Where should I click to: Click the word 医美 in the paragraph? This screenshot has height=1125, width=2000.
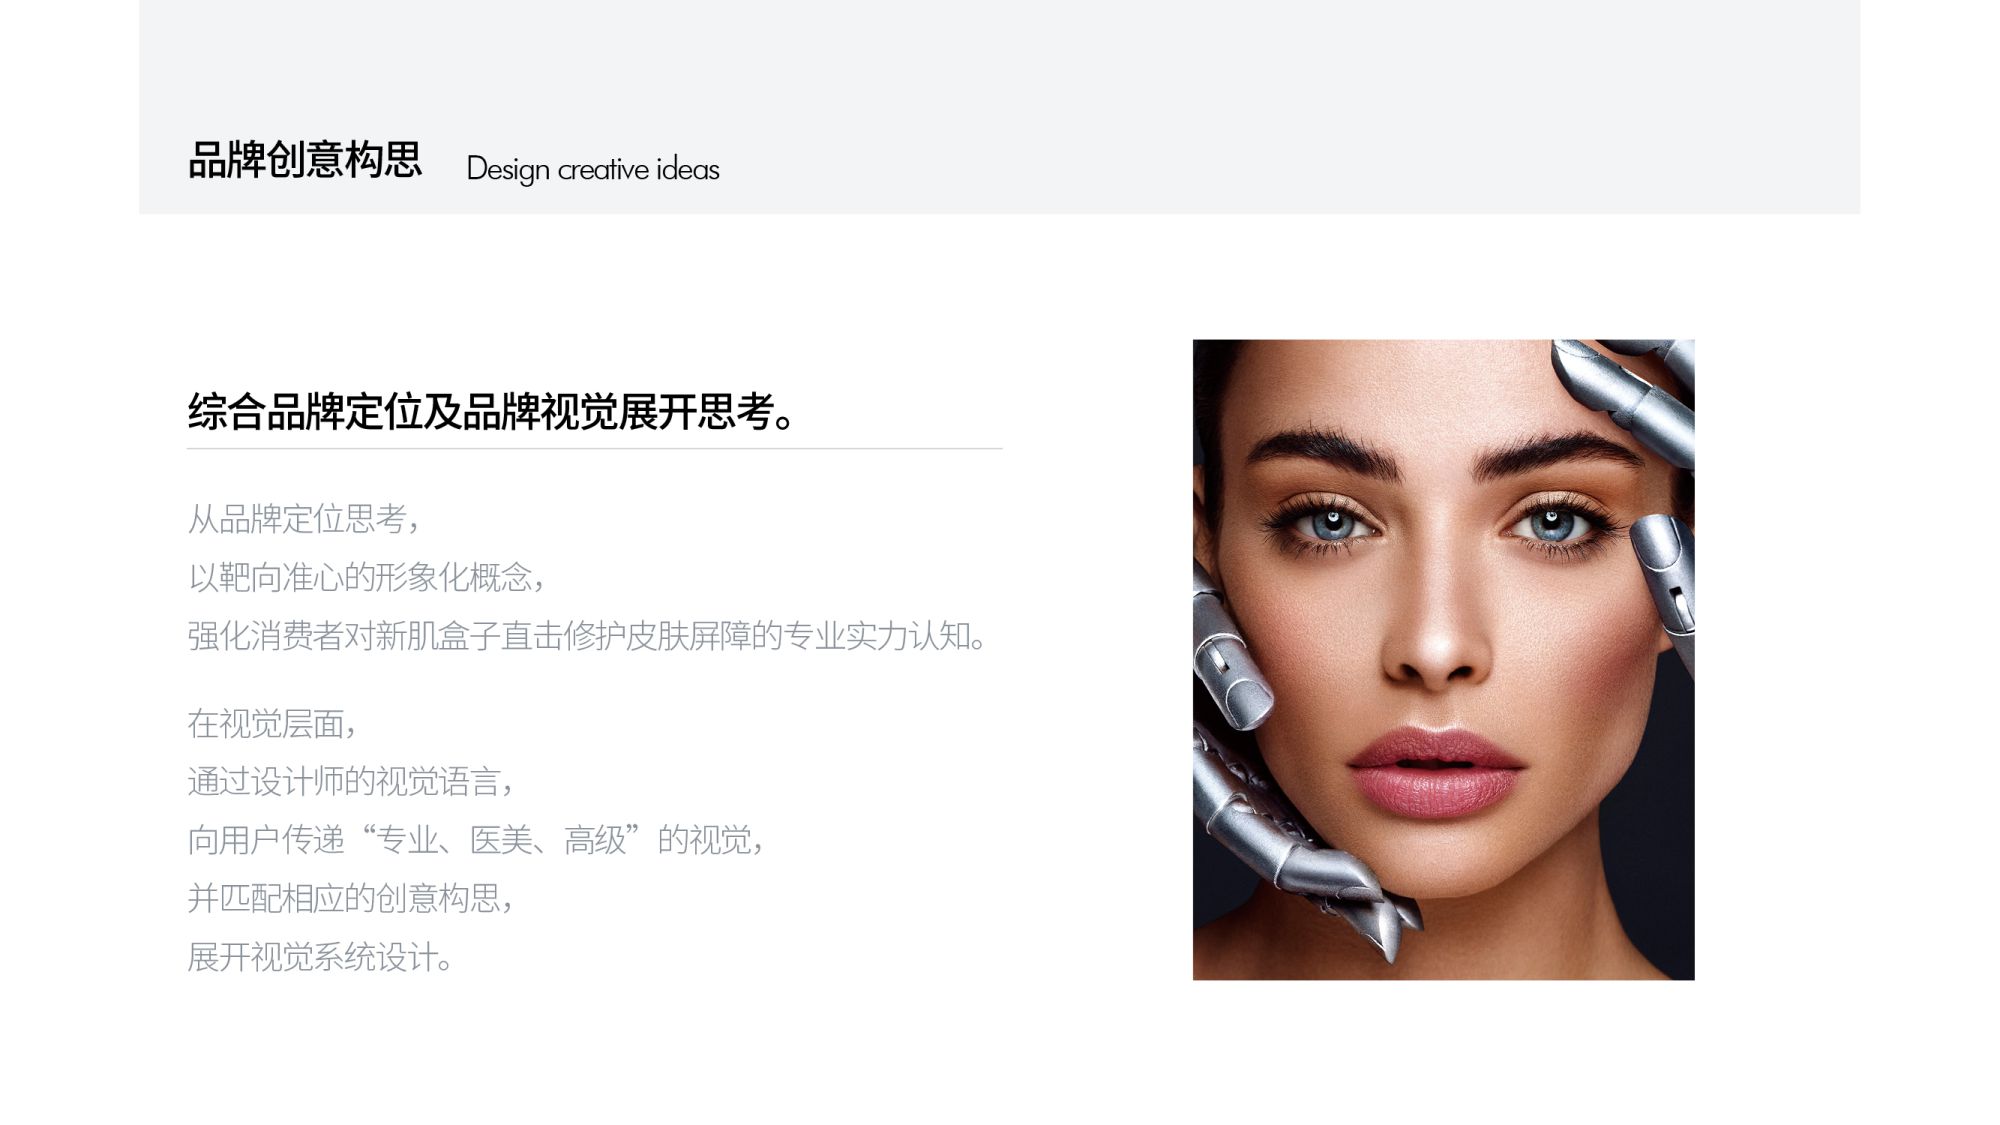501,840
